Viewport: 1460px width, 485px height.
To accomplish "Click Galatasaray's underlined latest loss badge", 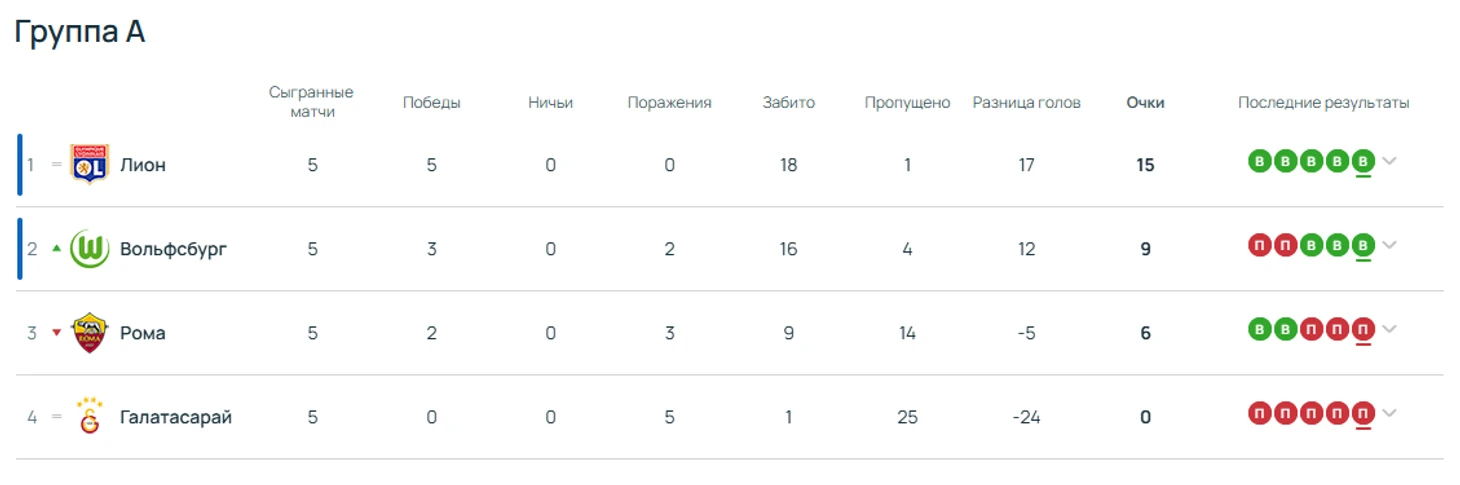I will (x=1362, y=413).
